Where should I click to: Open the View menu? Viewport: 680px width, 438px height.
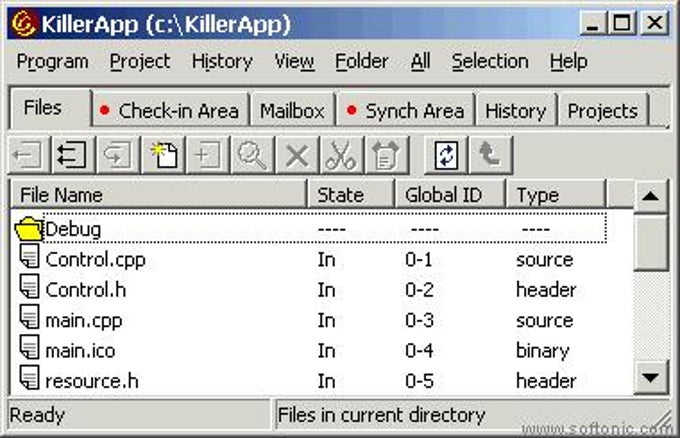pos(294,62)
